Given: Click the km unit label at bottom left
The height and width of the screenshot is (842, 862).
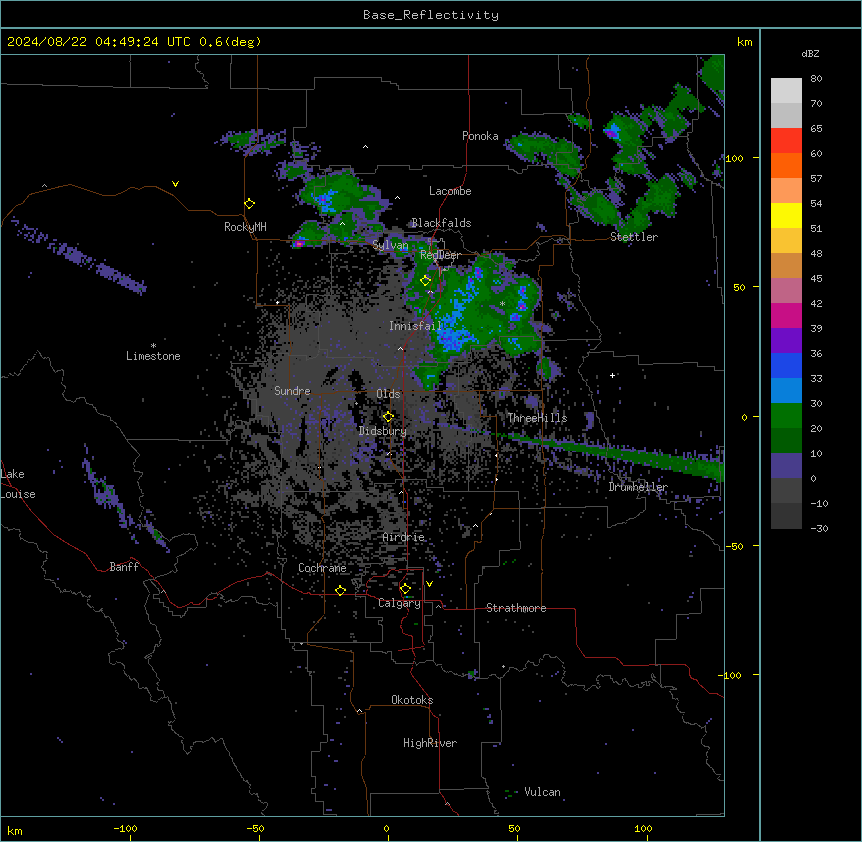Looking at the screenshot, I should tap(15, 831).
